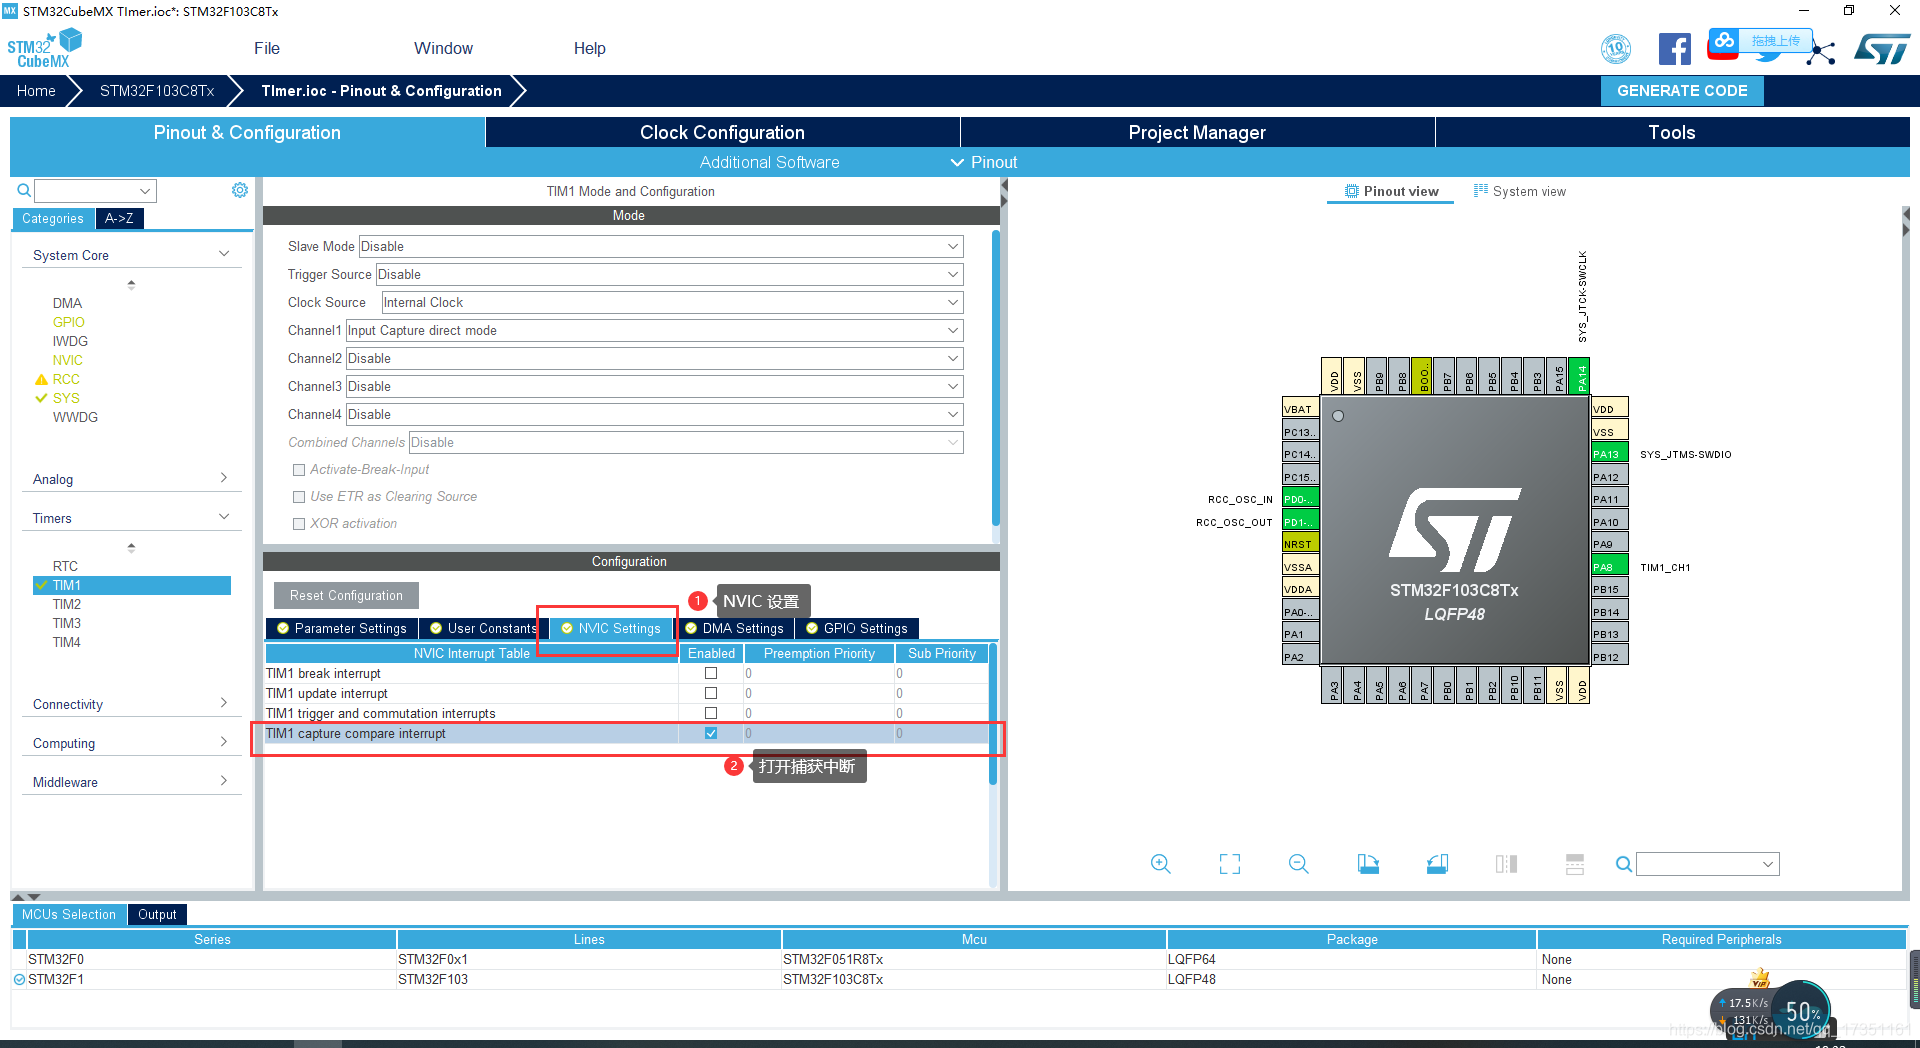The width and height of the screenshot is (1920, 1048).
Task: Click the BOOT0 pin on the chip
Action: 1423,377
